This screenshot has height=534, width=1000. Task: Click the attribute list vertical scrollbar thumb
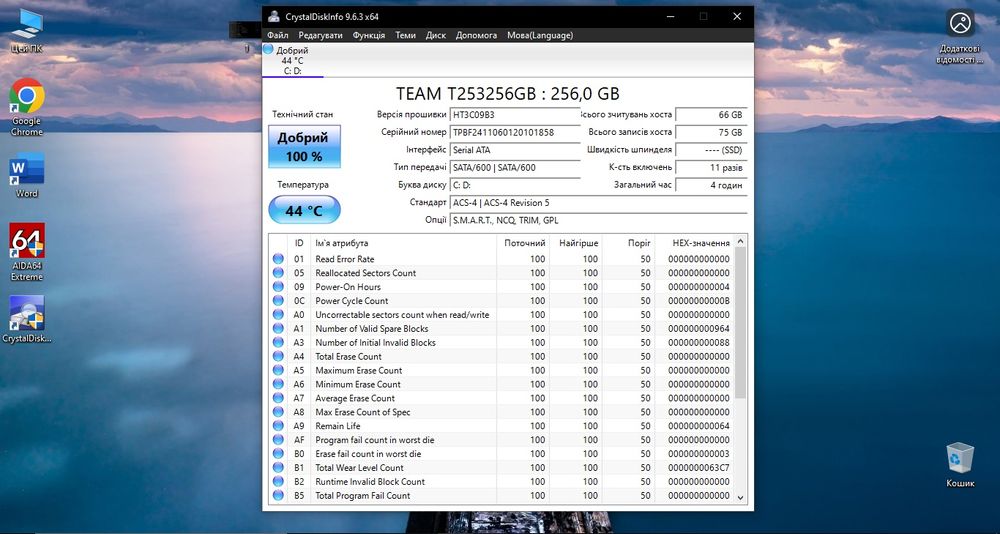[x=740, y=323]
